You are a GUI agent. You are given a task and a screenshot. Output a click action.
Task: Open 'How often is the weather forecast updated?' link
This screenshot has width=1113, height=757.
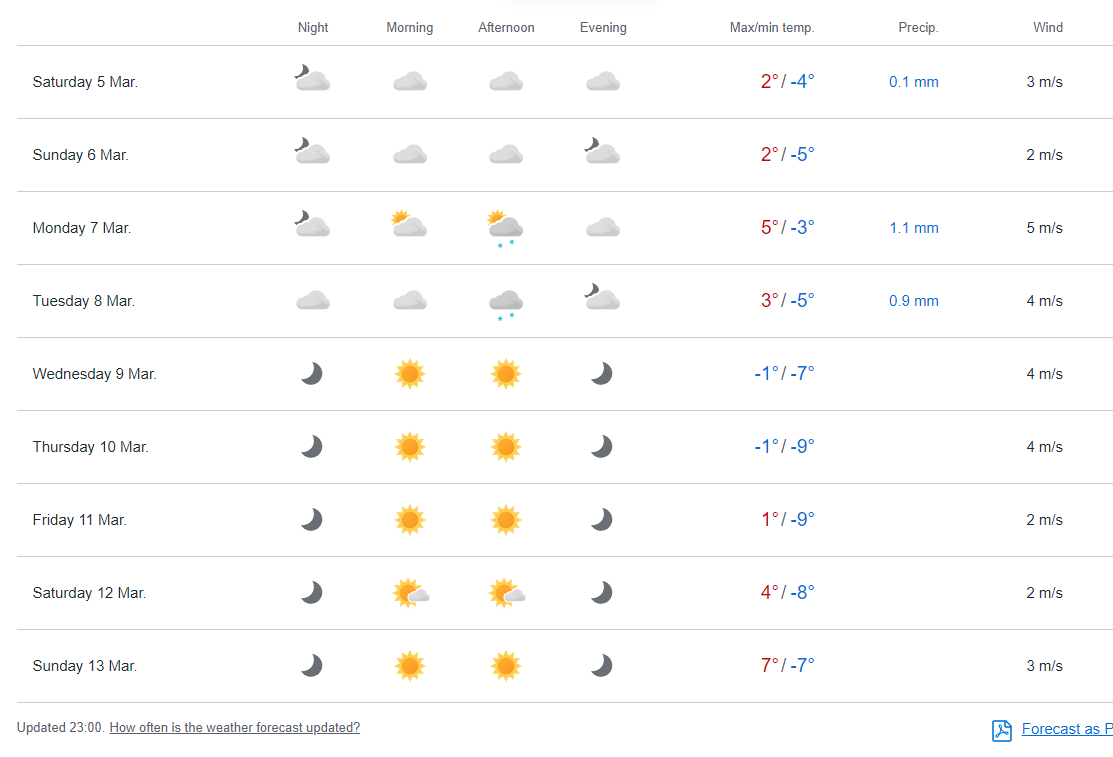coord(234,728)
